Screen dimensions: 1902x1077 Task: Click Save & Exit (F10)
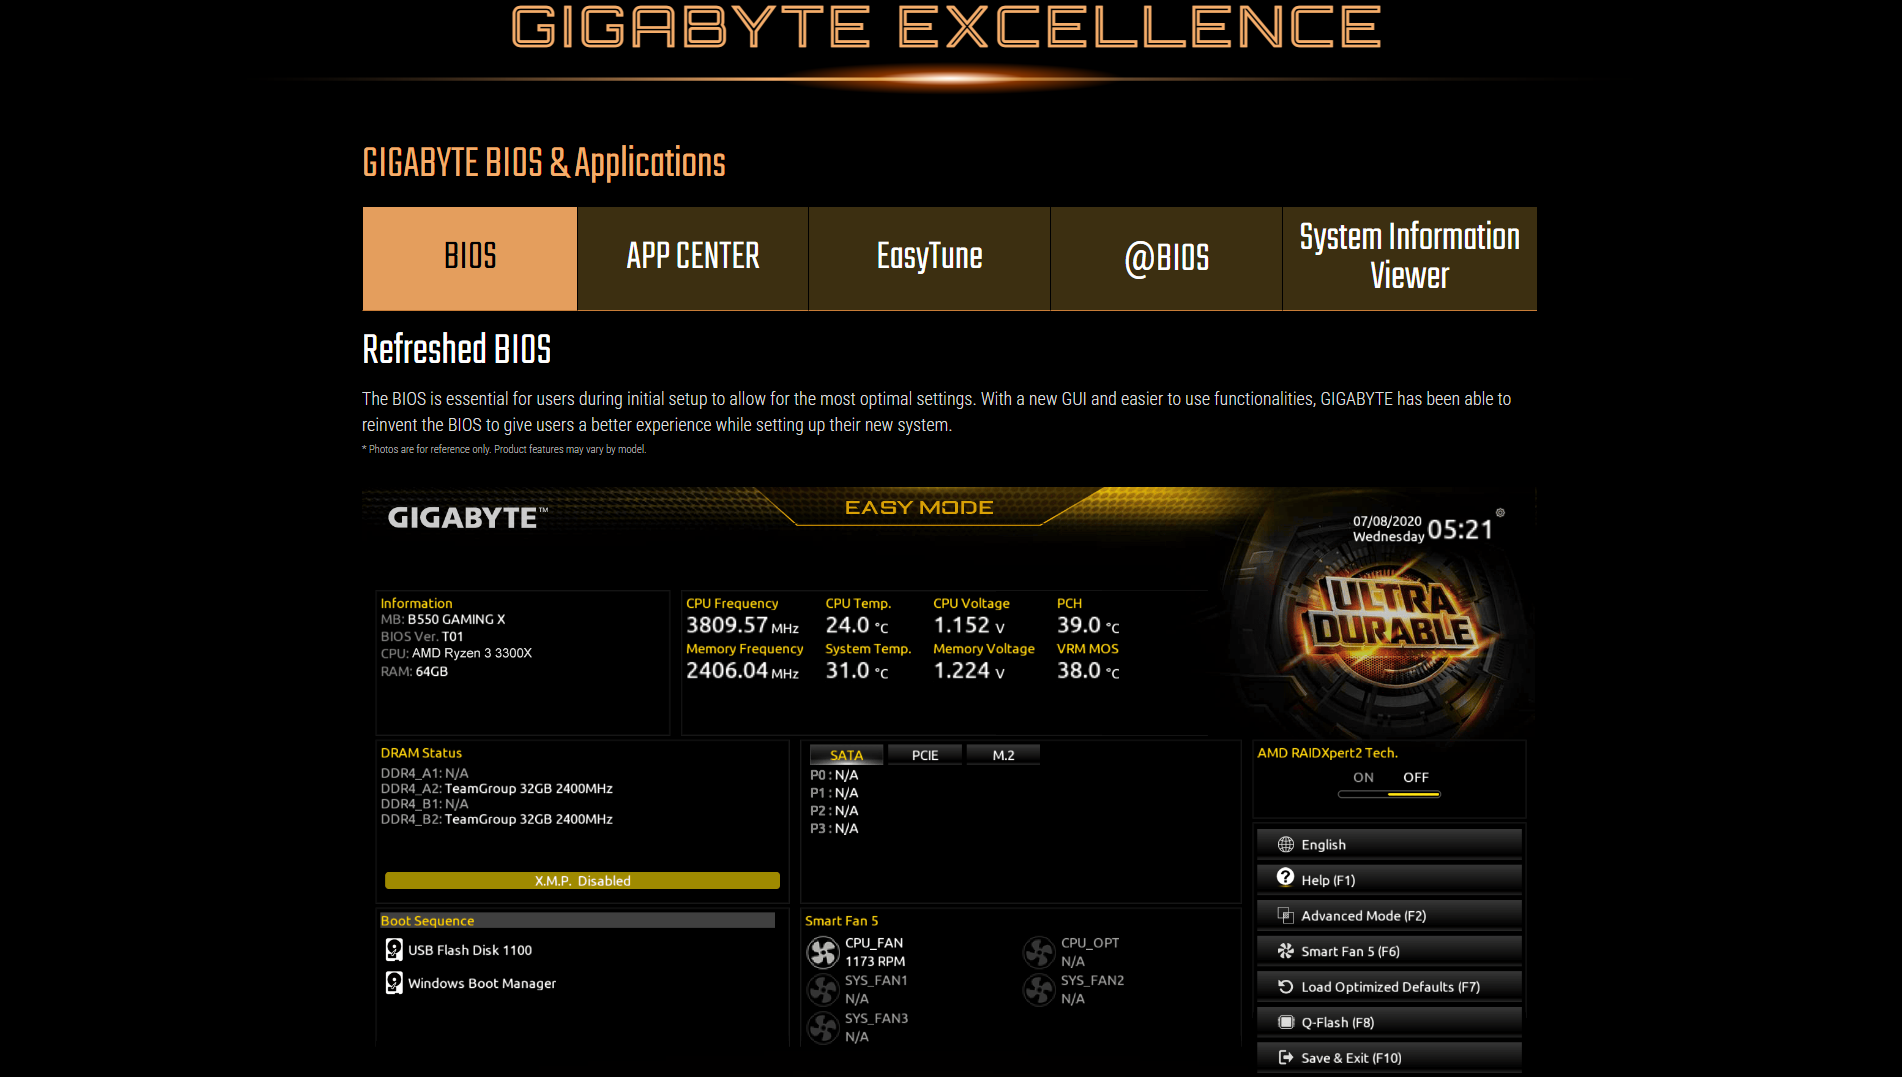(1389, 1057)
